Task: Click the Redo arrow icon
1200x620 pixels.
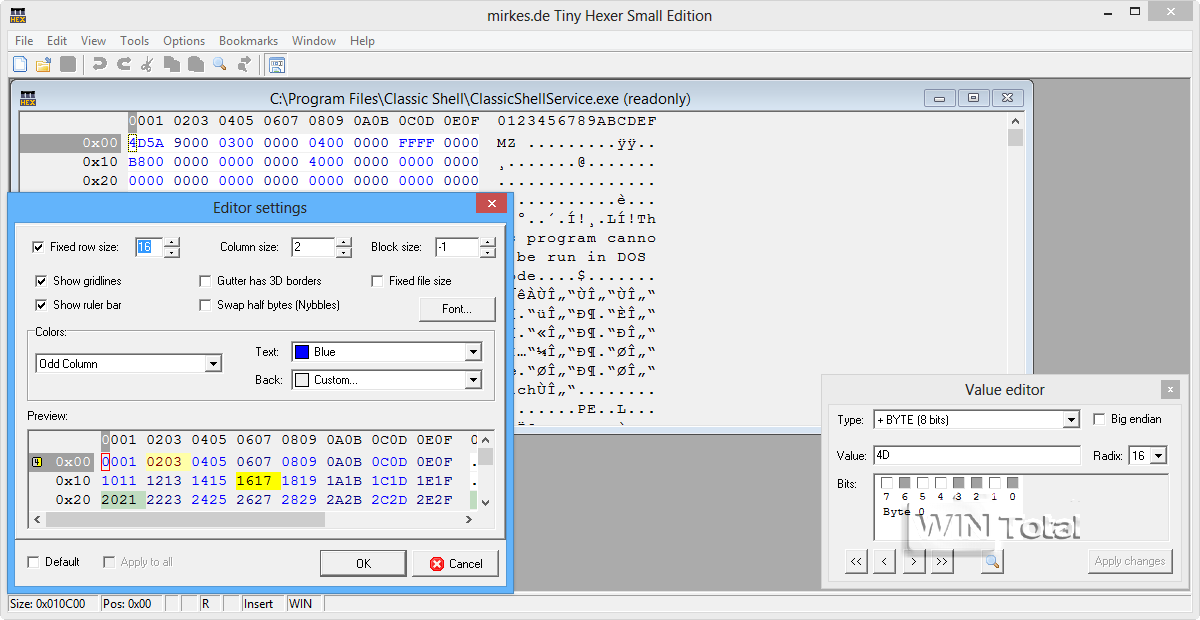Action: 123,65
